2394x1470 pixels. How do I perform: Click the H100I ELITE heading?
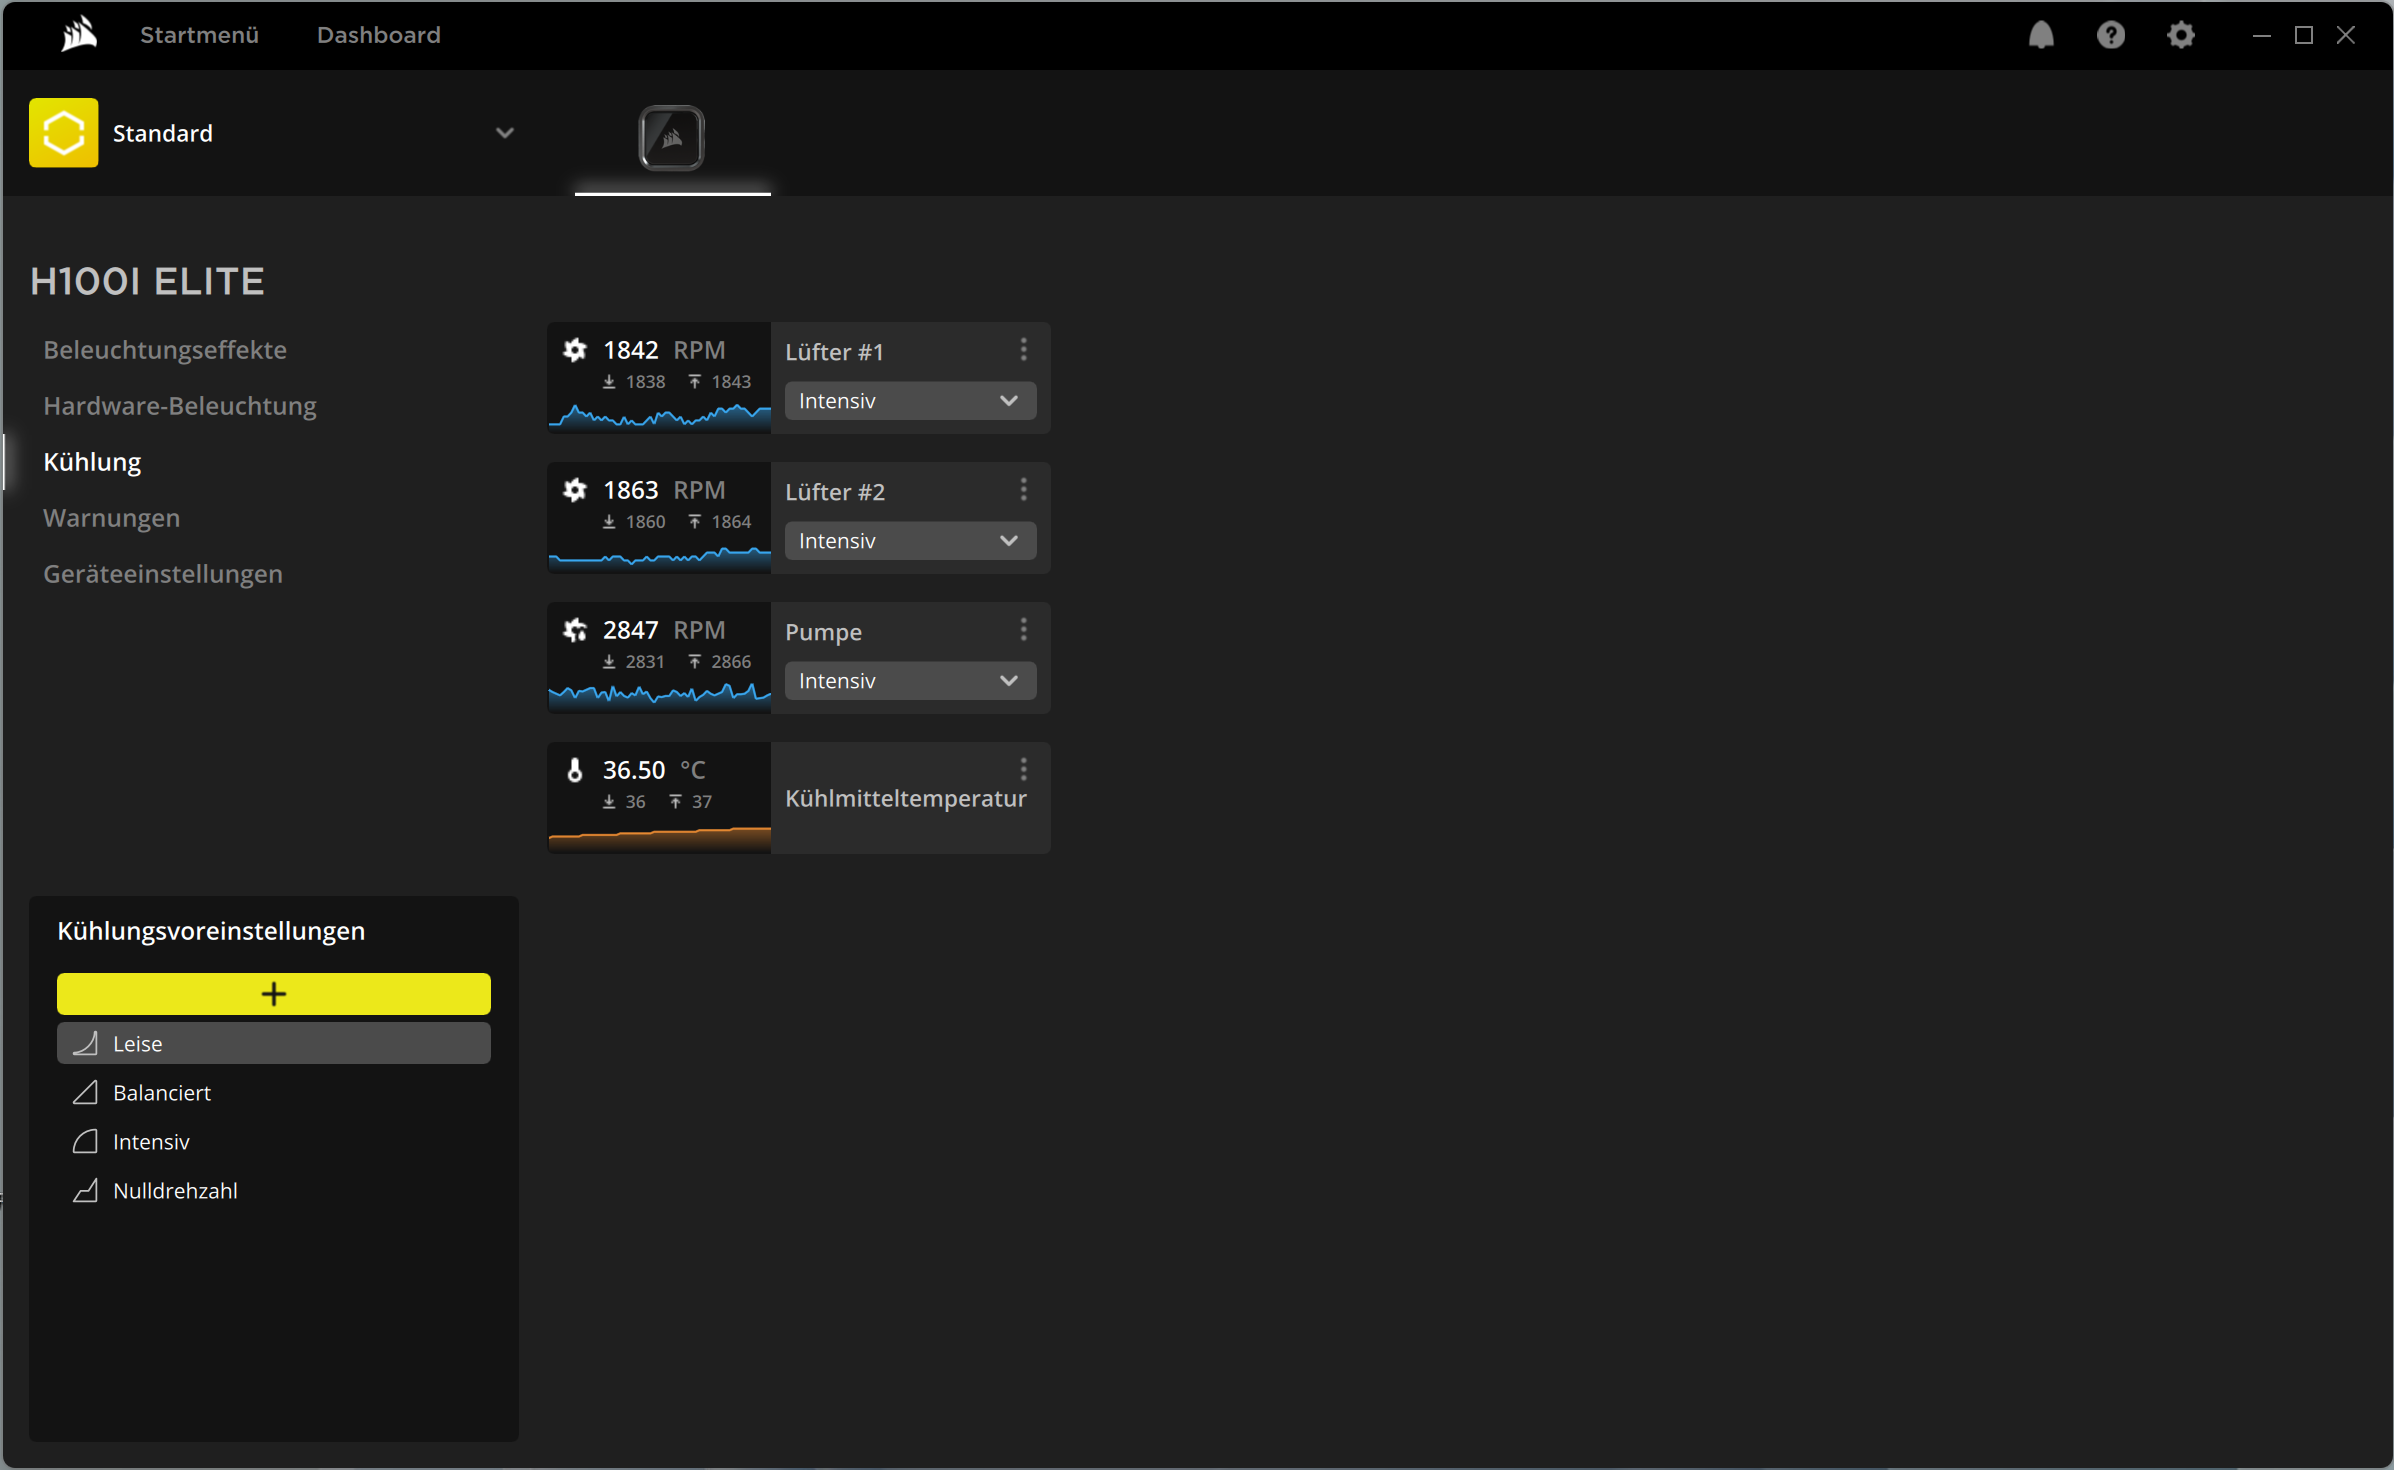tap(148, 282)
